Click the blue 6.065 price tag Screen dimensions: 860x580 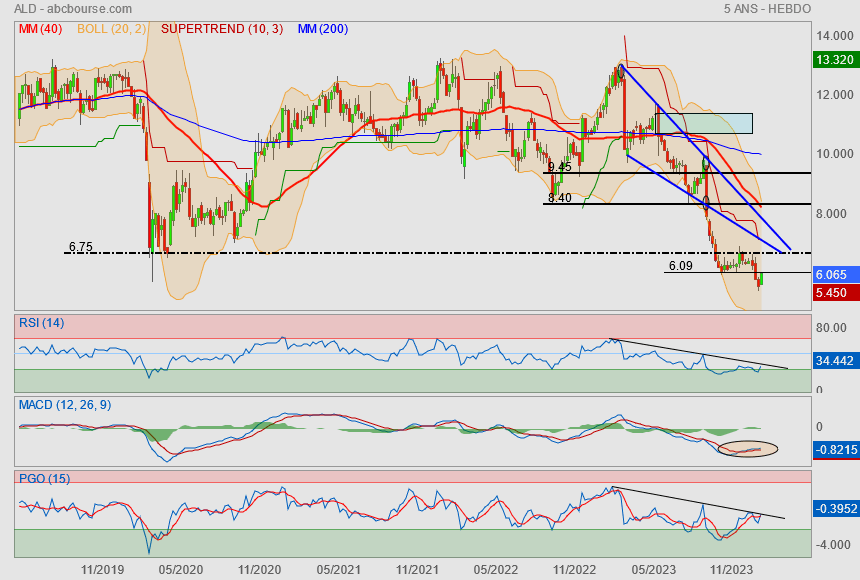coord(836,274)
